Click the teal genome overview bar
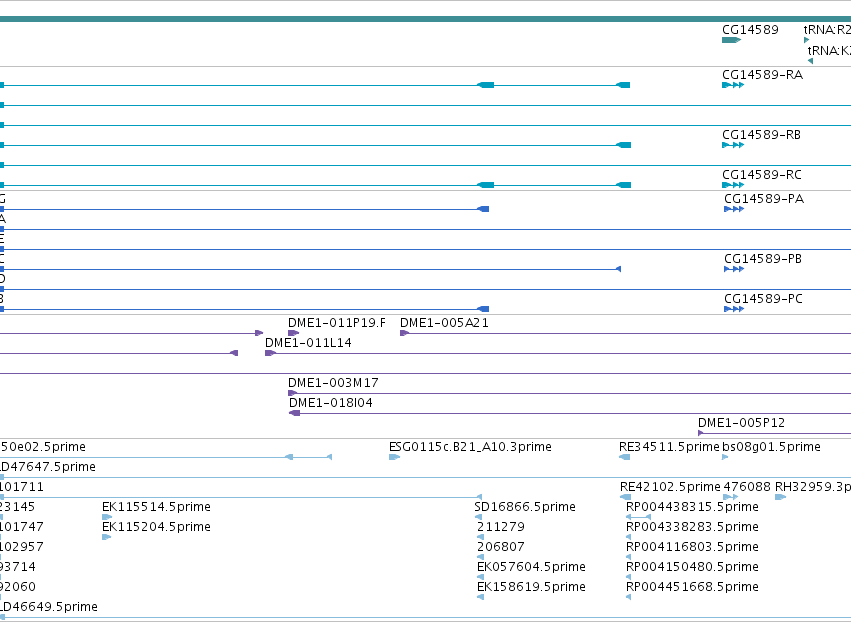Image resolution: width=851 pixels, height=622 pixels. click(x=426, y=19)
